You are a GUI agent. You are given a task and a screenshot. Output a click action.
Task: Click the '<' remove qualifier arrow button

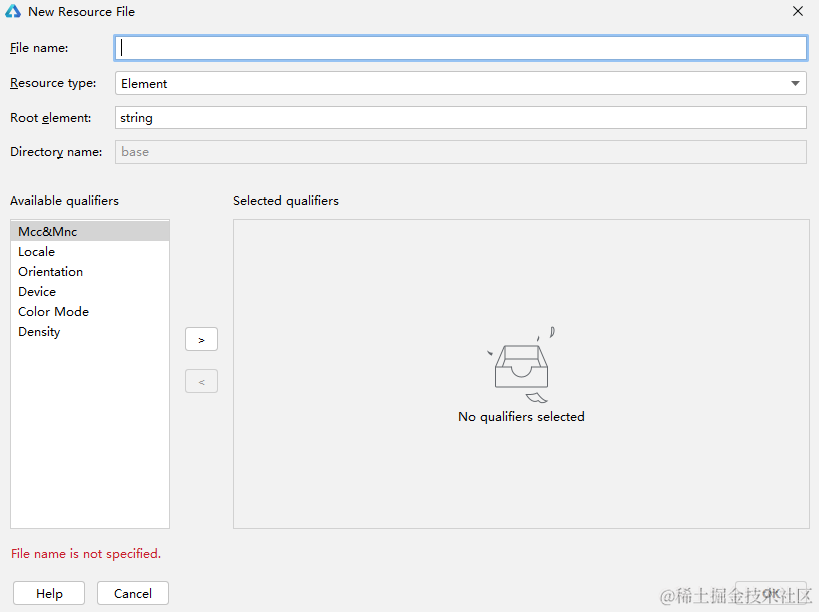(x=201, y=381)
